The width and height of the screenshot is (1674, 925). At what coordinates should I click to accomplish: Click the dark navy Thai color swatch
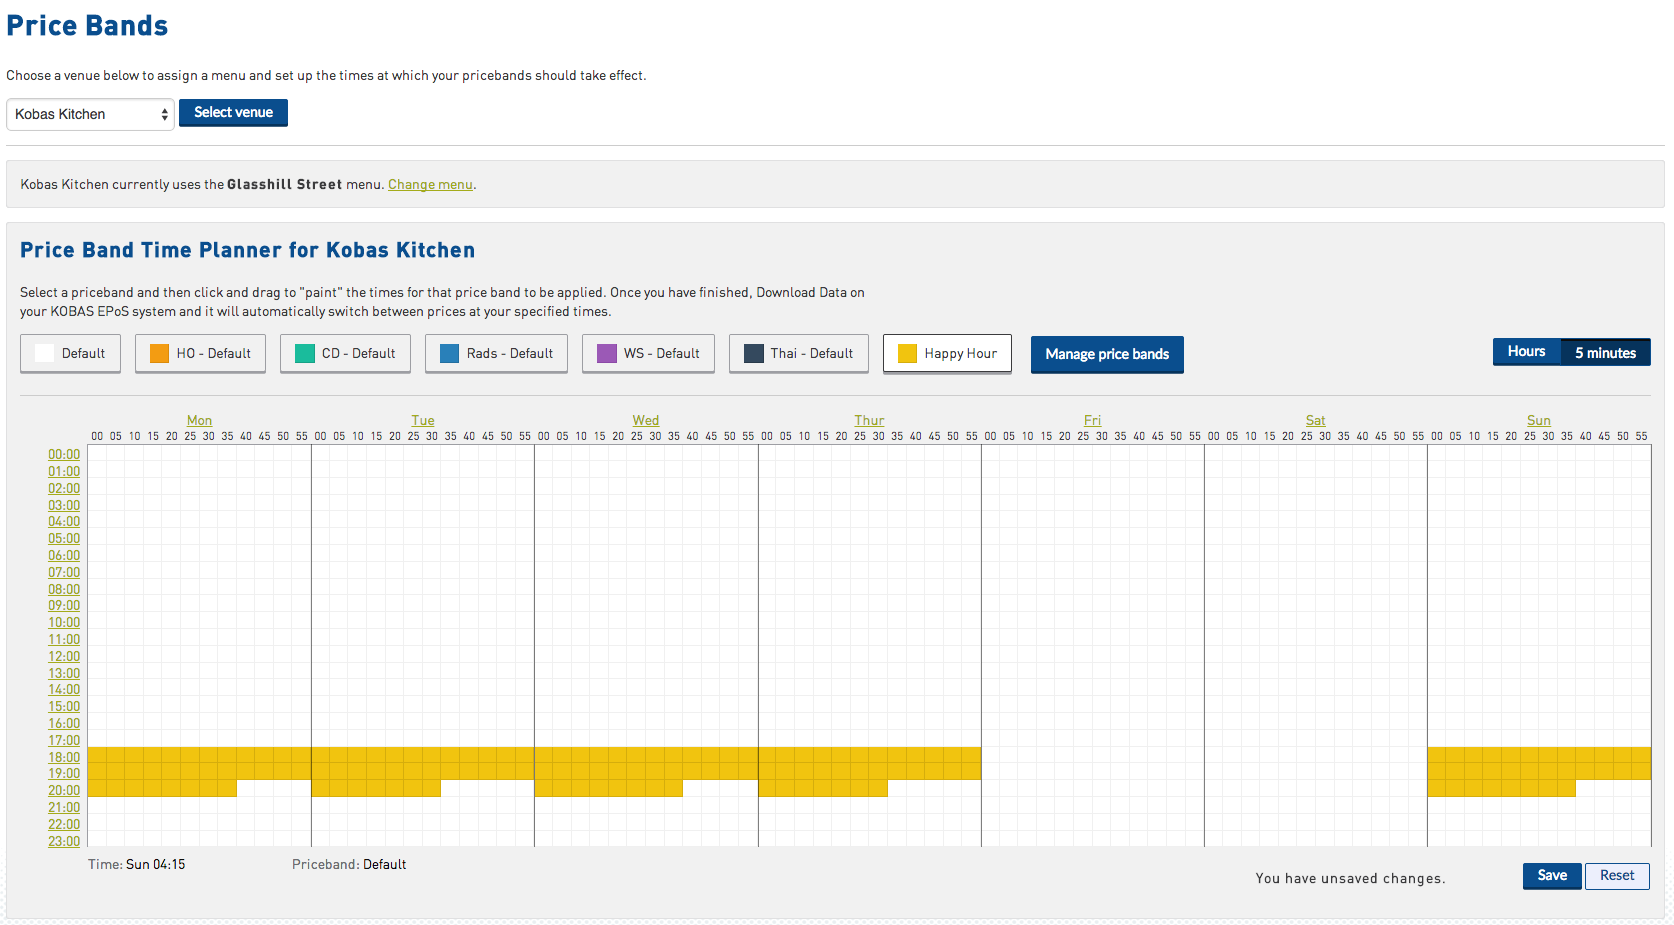click(754, 353)
